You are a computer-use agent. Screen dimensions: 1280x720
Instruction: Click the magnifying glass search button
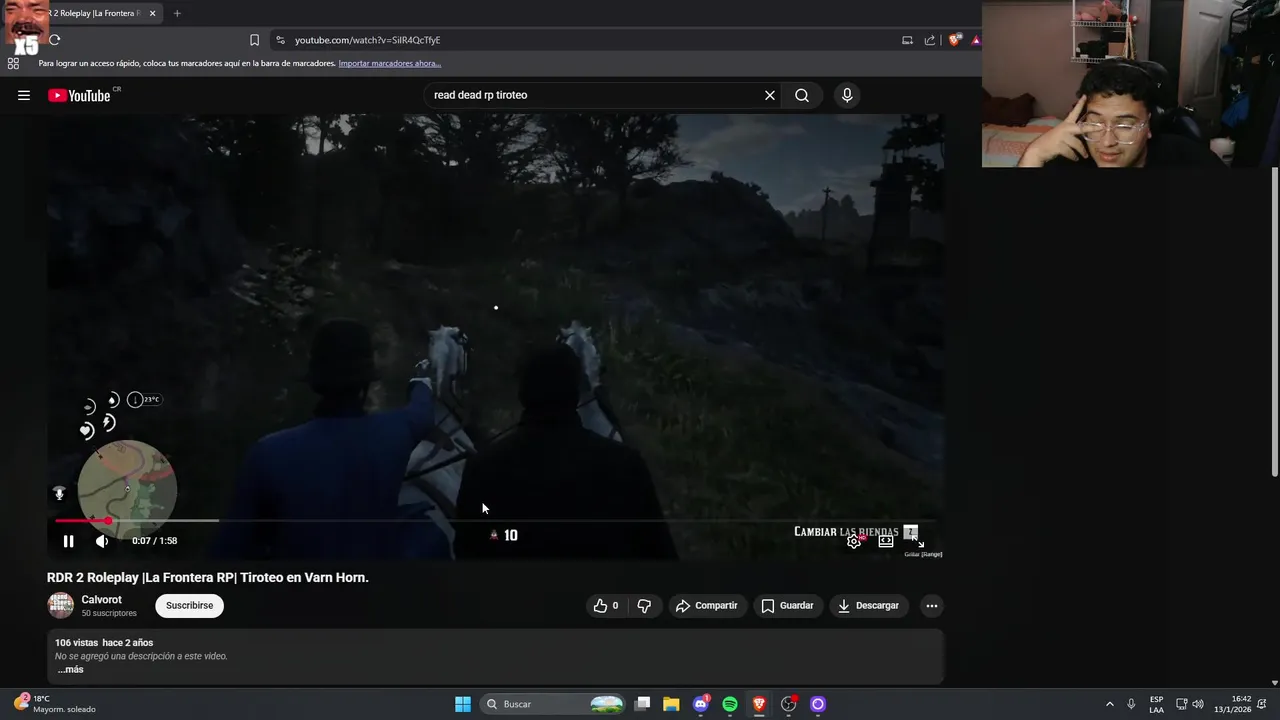(x=802, y=95)
